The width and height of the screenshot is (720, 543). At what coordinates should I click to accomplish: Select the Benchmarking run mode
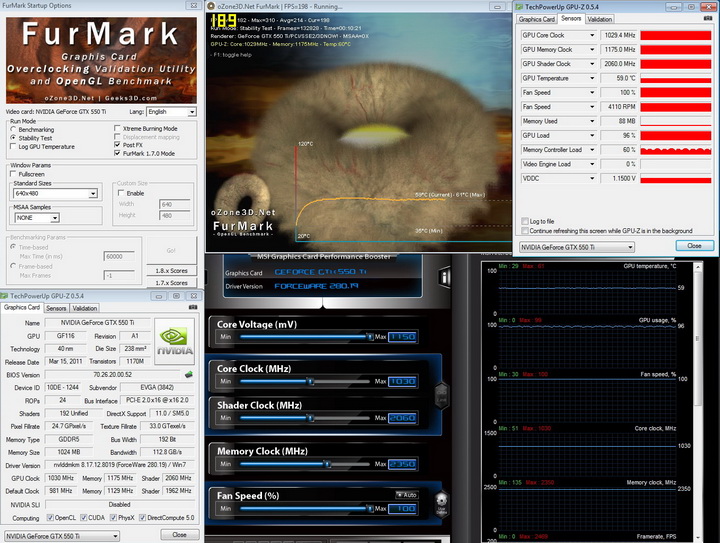(x=13, y=129)
